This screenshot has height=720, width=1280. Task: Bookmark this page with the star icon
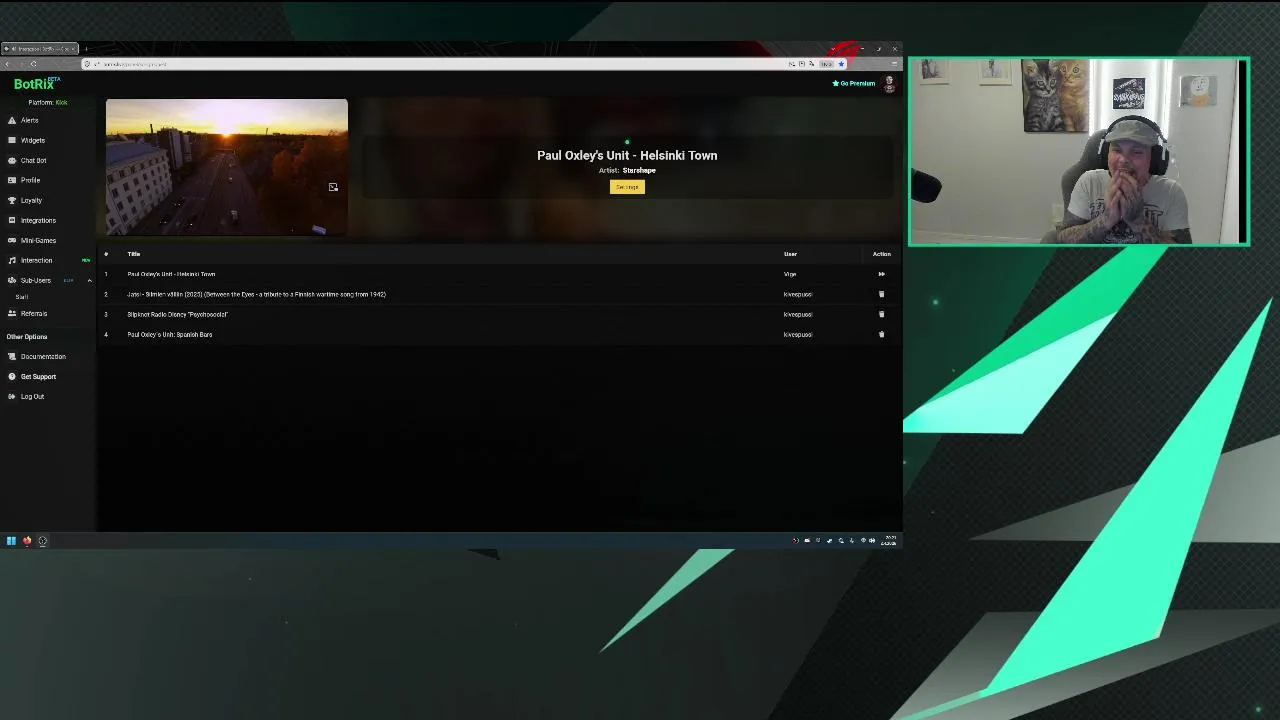pyautogui.click(x=841, y=64)
